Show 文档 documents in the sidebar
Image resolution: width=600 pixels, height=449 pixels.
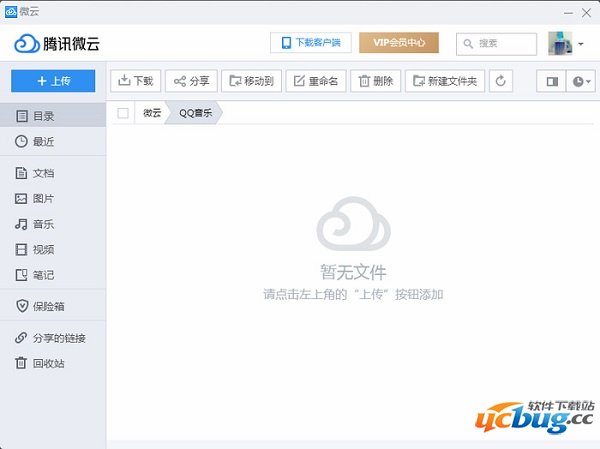(x=53, y=173)
